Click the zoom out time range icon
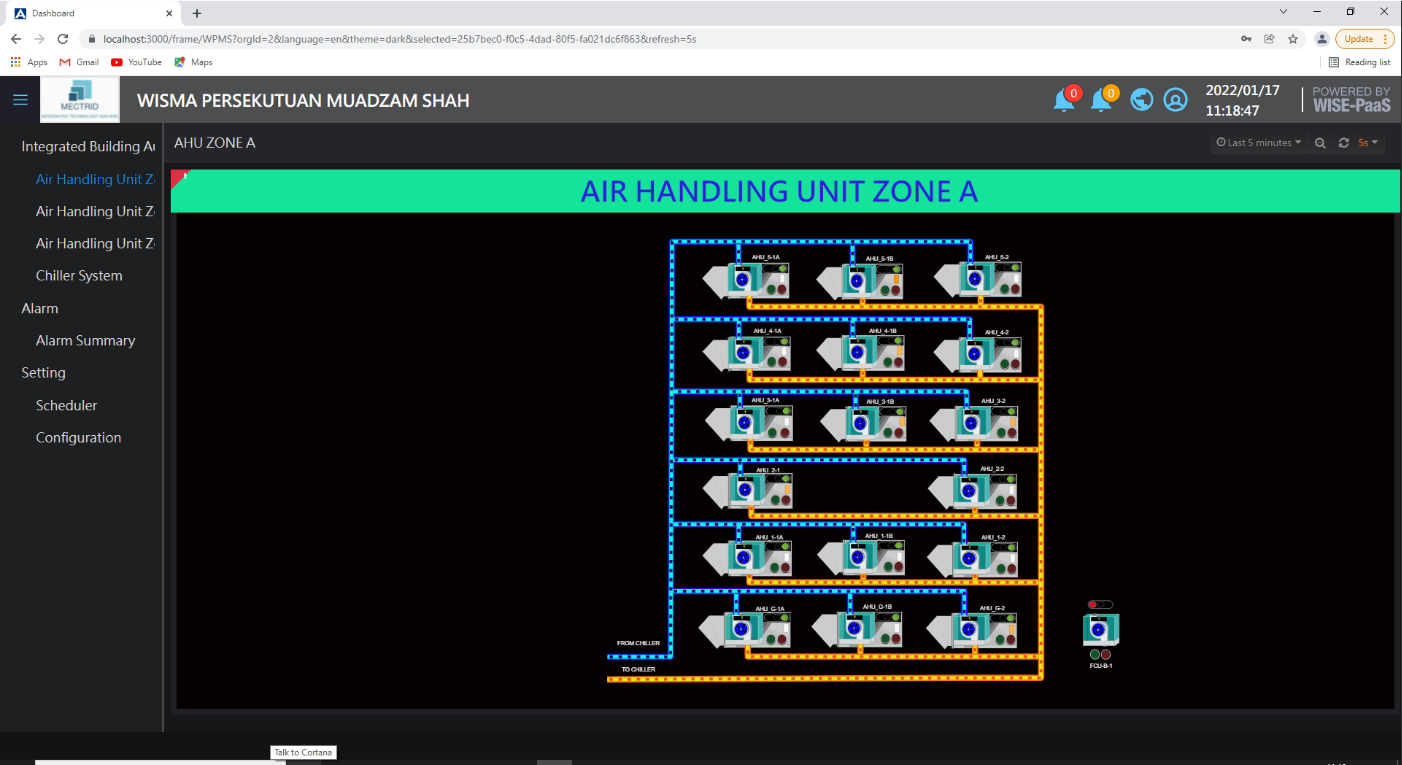The image size is (1402, 765). click(1320, 143)
